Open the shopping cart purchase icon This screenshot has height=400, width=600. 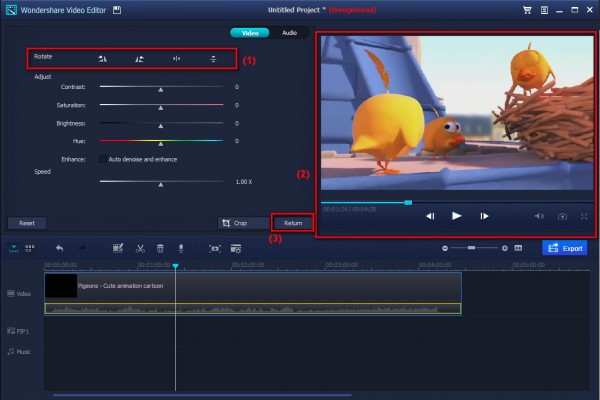coord(527,10)
